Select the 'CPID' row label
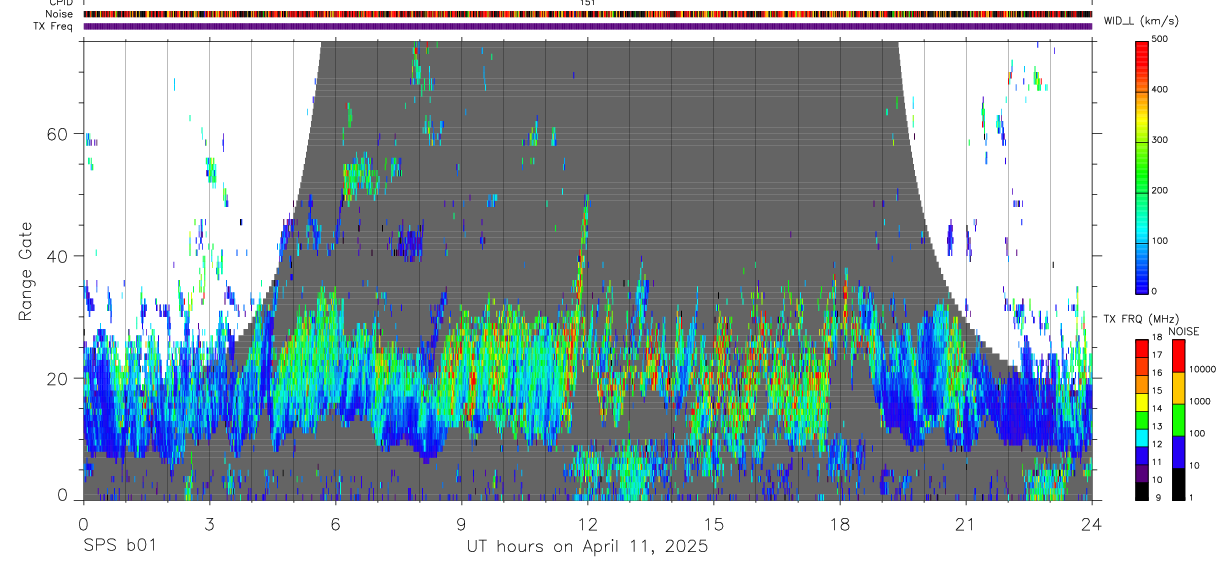 click(x=60, y=3)
